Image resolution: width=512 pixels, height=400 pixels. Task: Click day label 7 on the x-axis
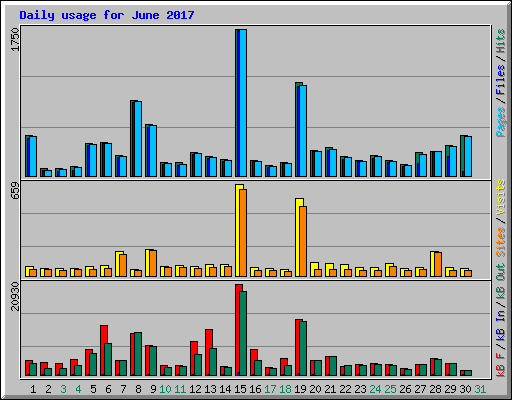123,389
